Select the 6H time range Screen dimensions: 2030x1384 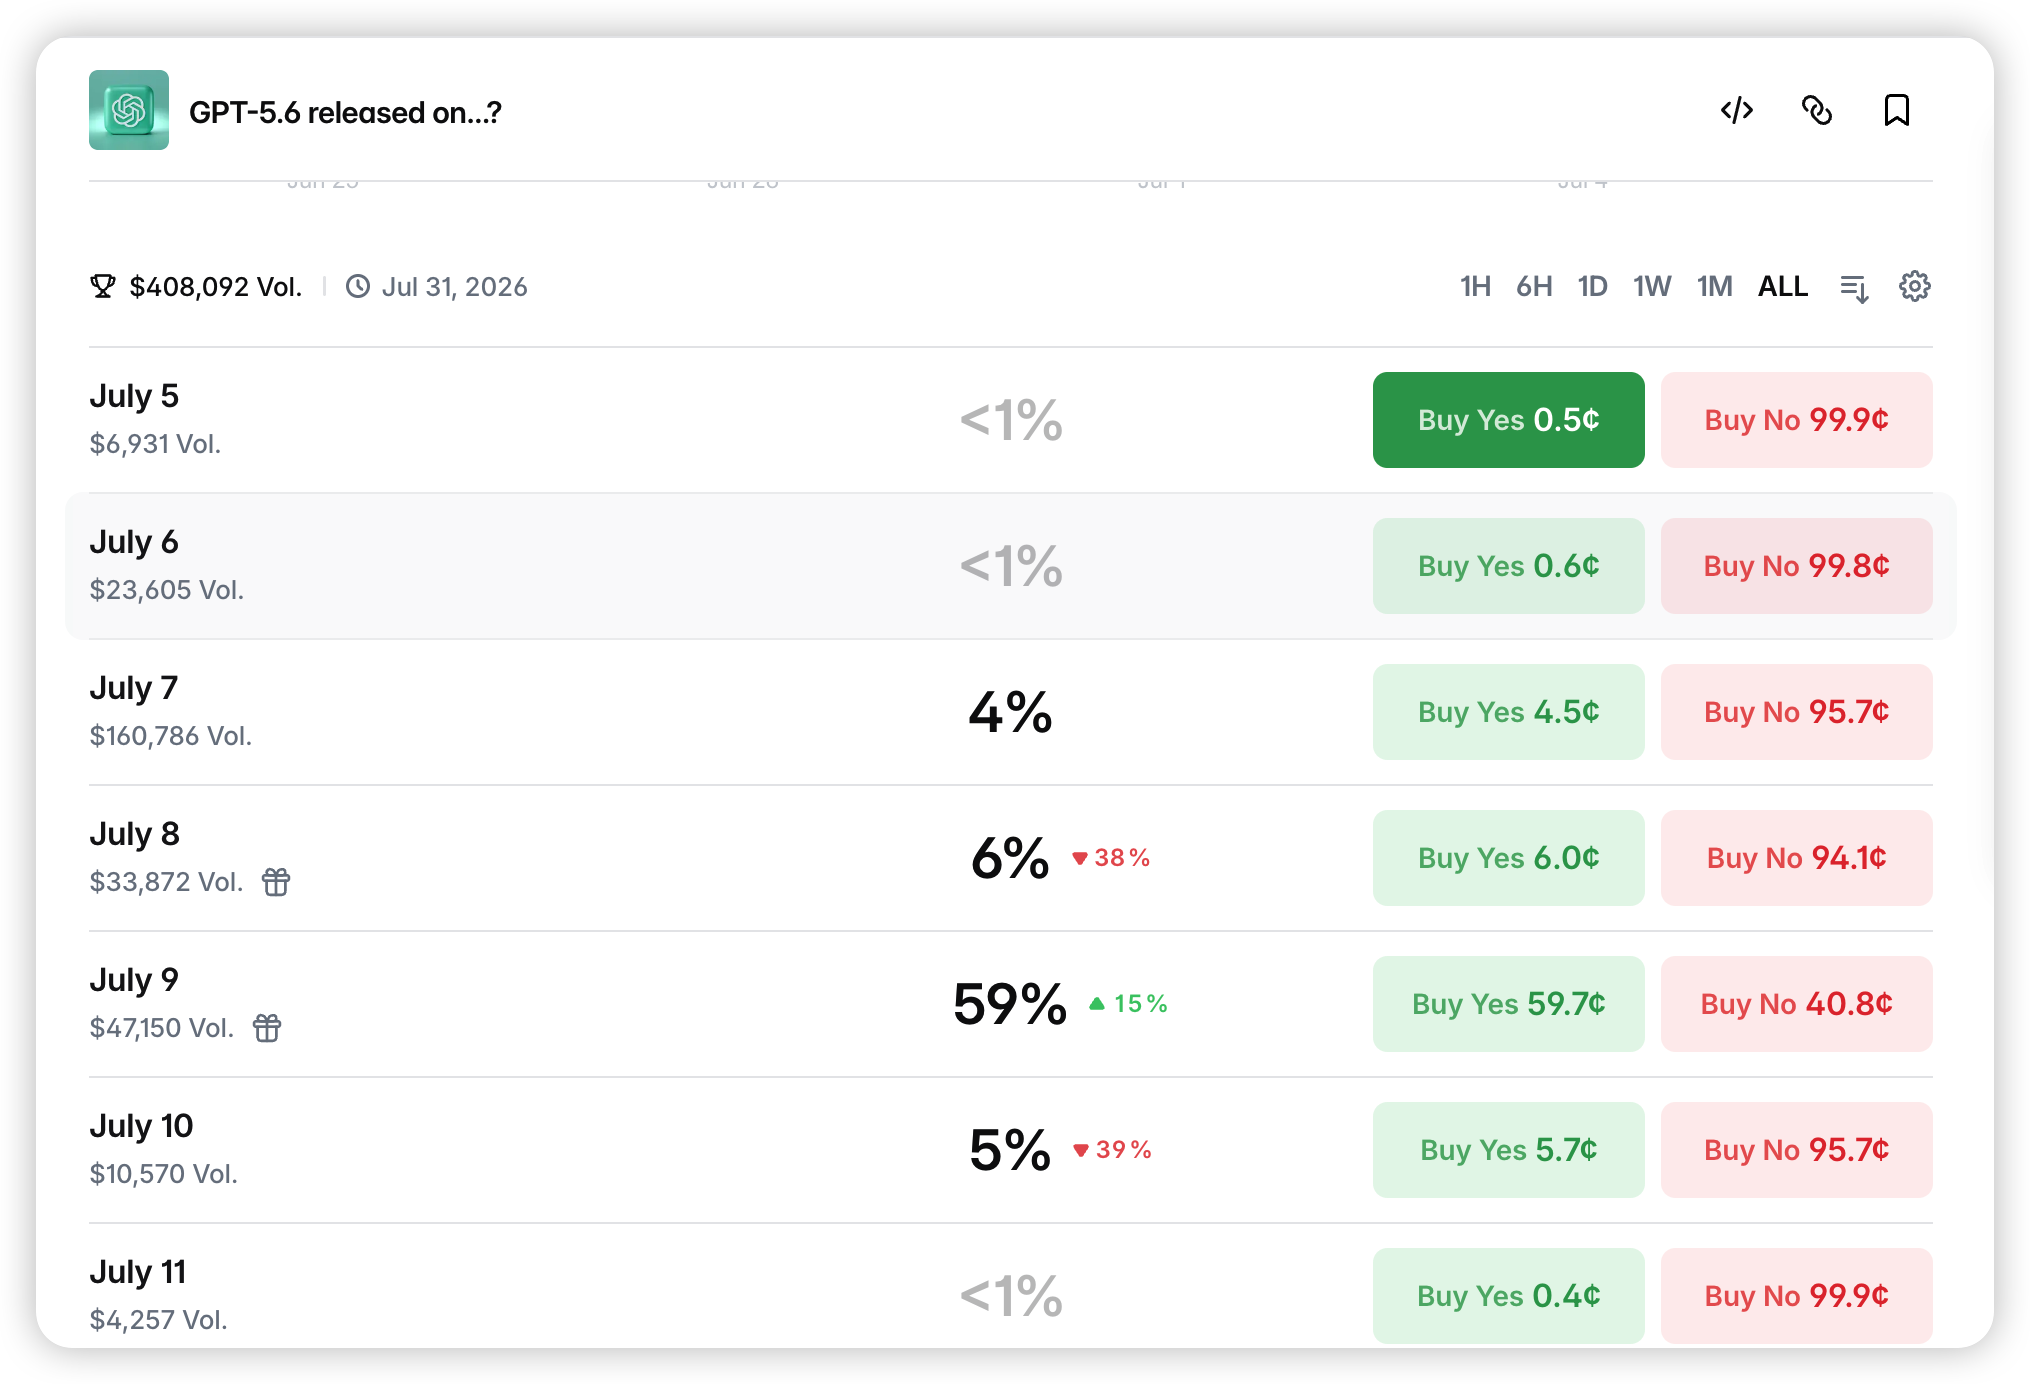1534,287
